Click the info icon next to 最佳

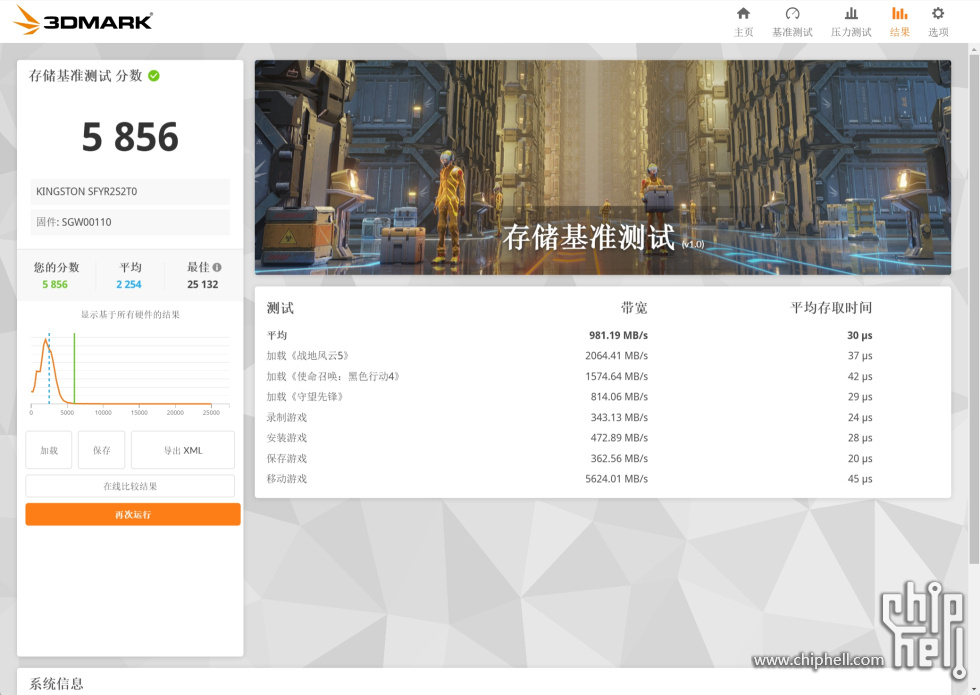tap(217, 267)
